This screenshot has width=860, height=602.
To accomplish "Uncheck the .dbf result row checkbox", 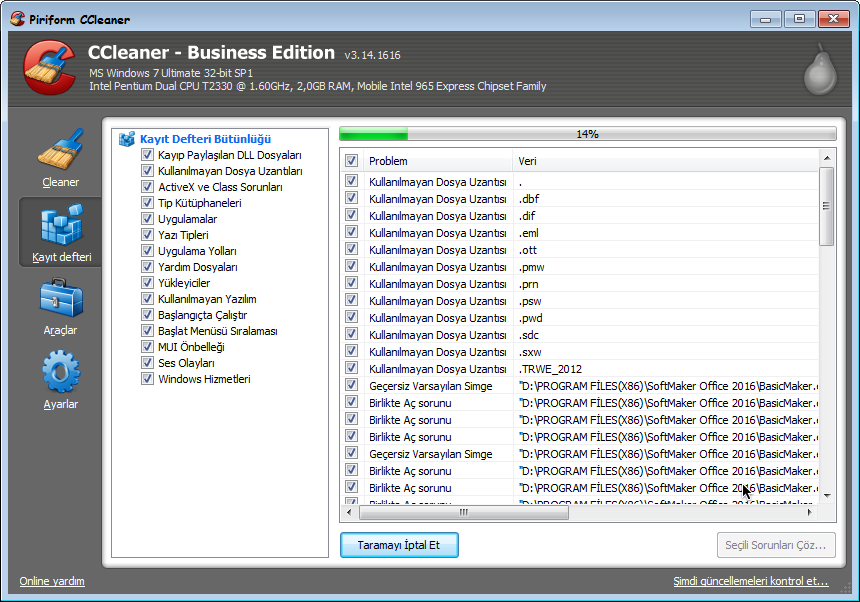I will 352,198.
